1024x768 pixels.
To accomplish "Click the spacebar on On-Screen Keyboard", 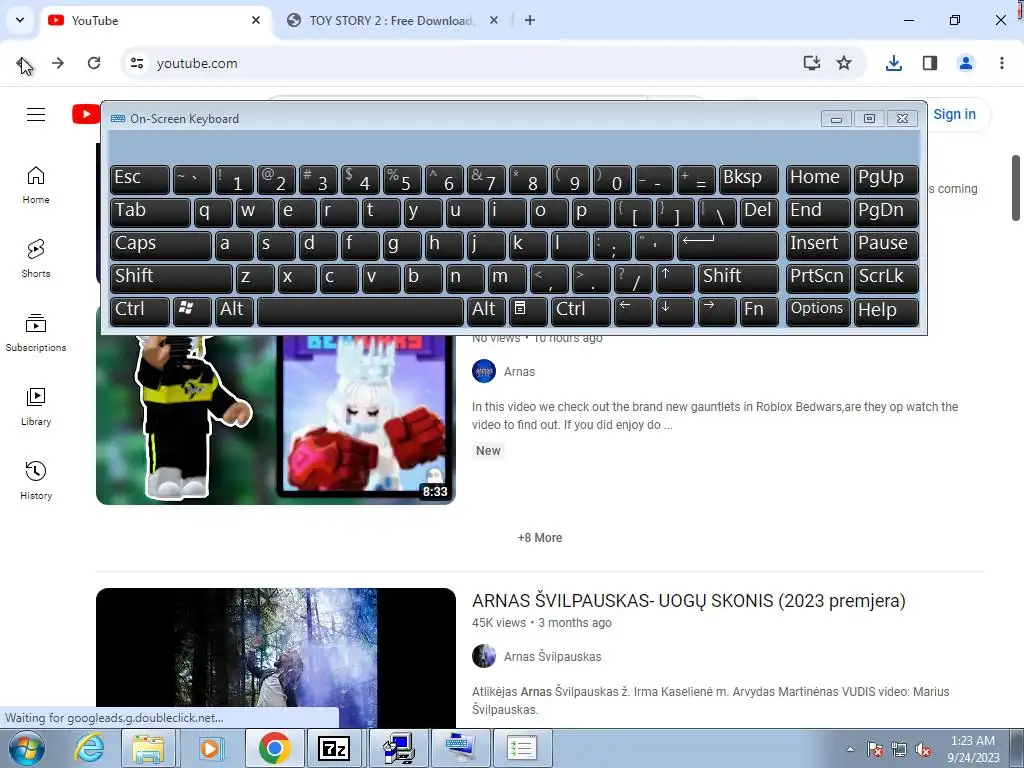I will 360,310.
